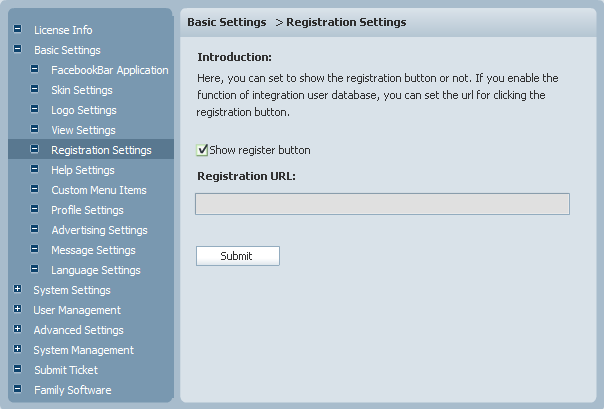The image size is (604, 409).
Task: Open FacebookBar Application settings page
Action: [x=110, y=70]
